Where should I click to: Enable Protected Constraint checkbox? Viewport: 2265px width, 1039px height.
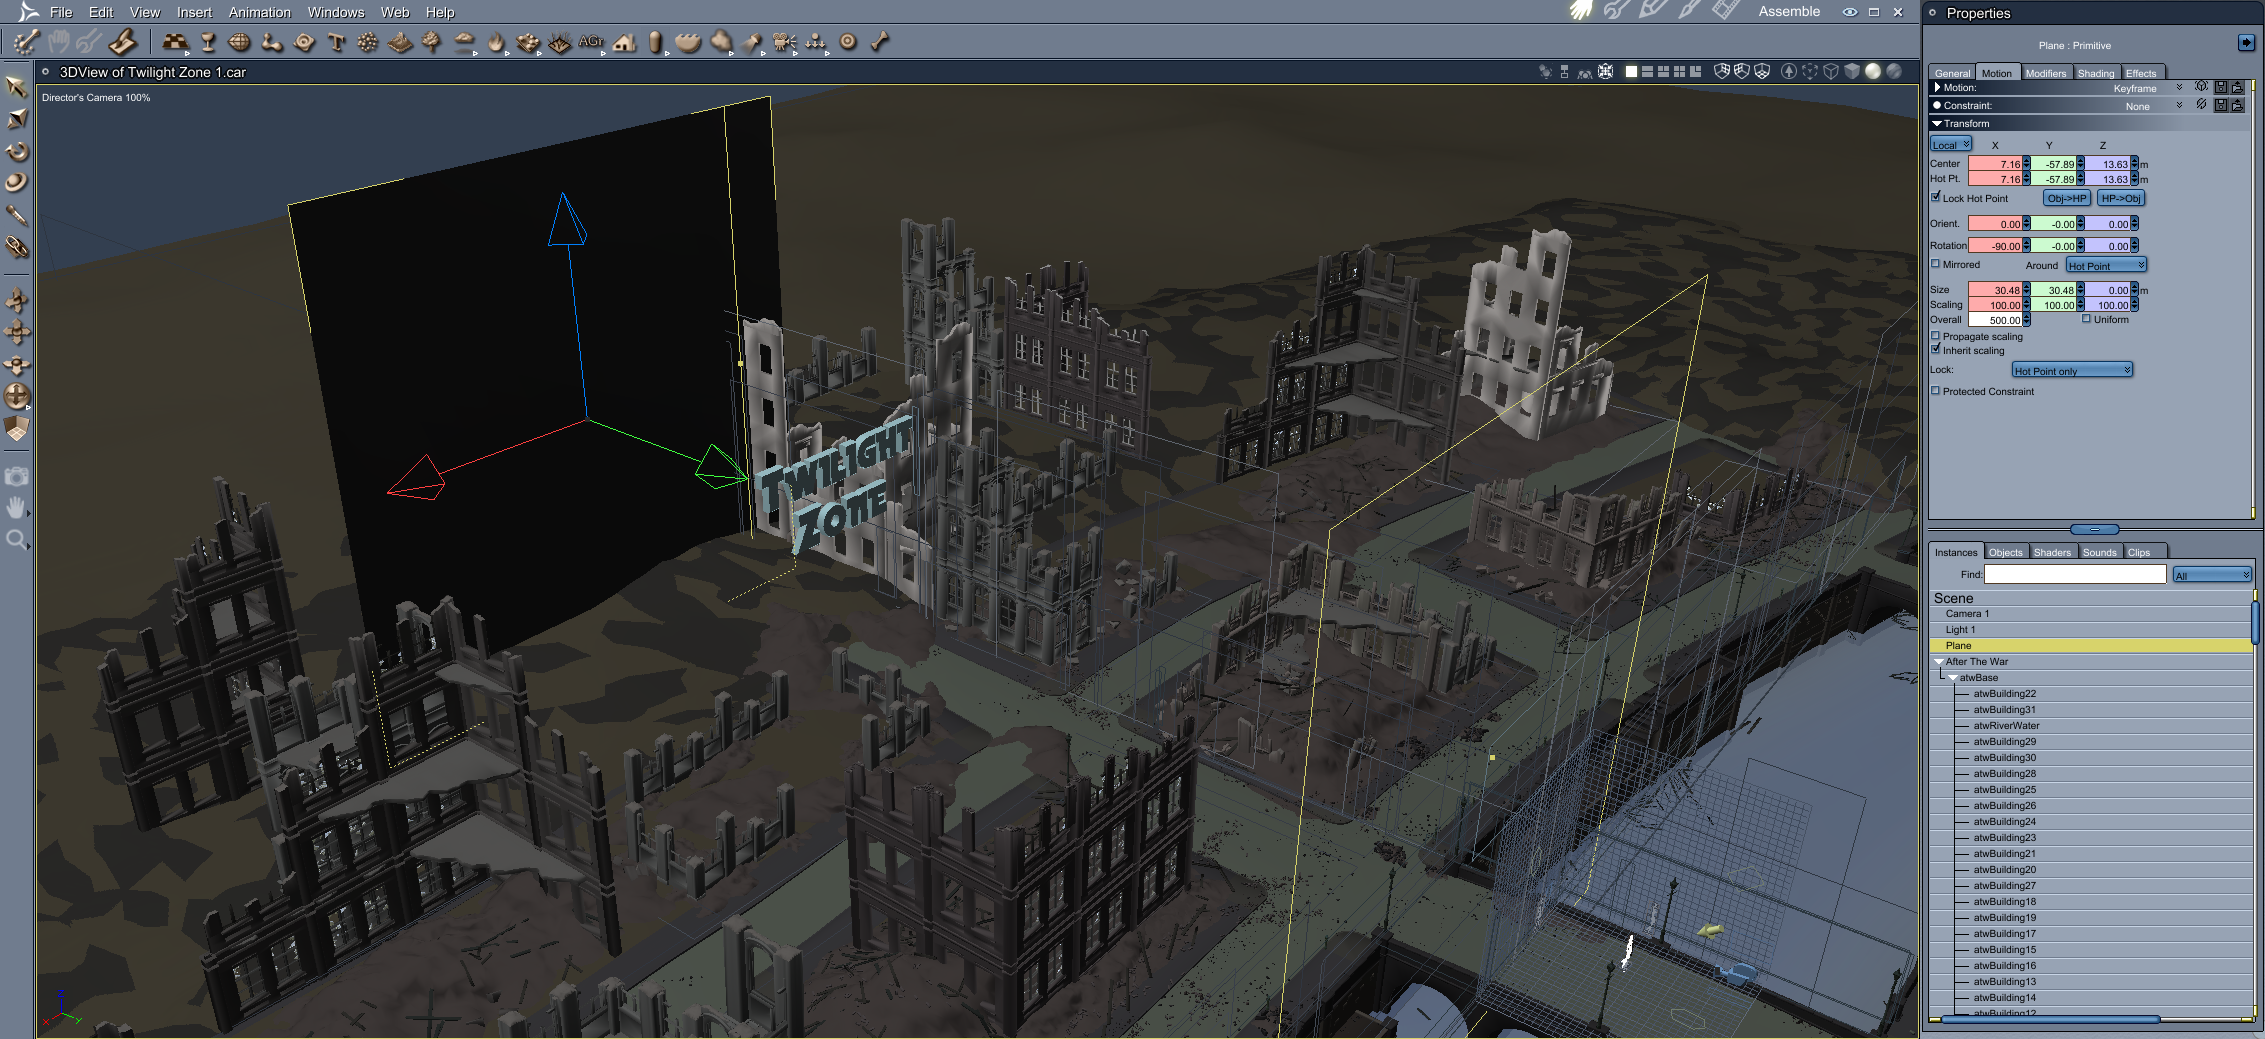1936,391
